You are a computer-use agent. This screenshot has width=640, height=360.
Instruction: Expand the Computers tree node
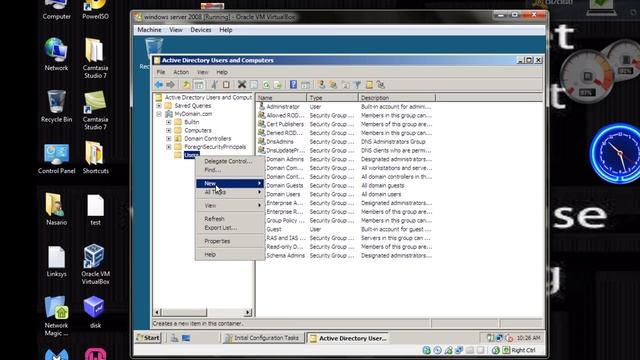(169, 130)
